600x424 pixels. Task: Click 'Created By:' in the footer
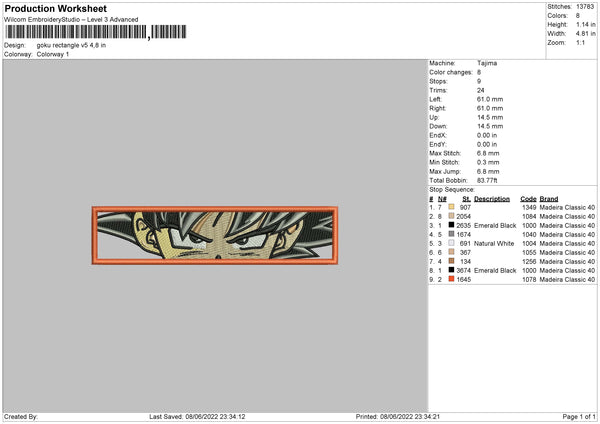[21, 417]
